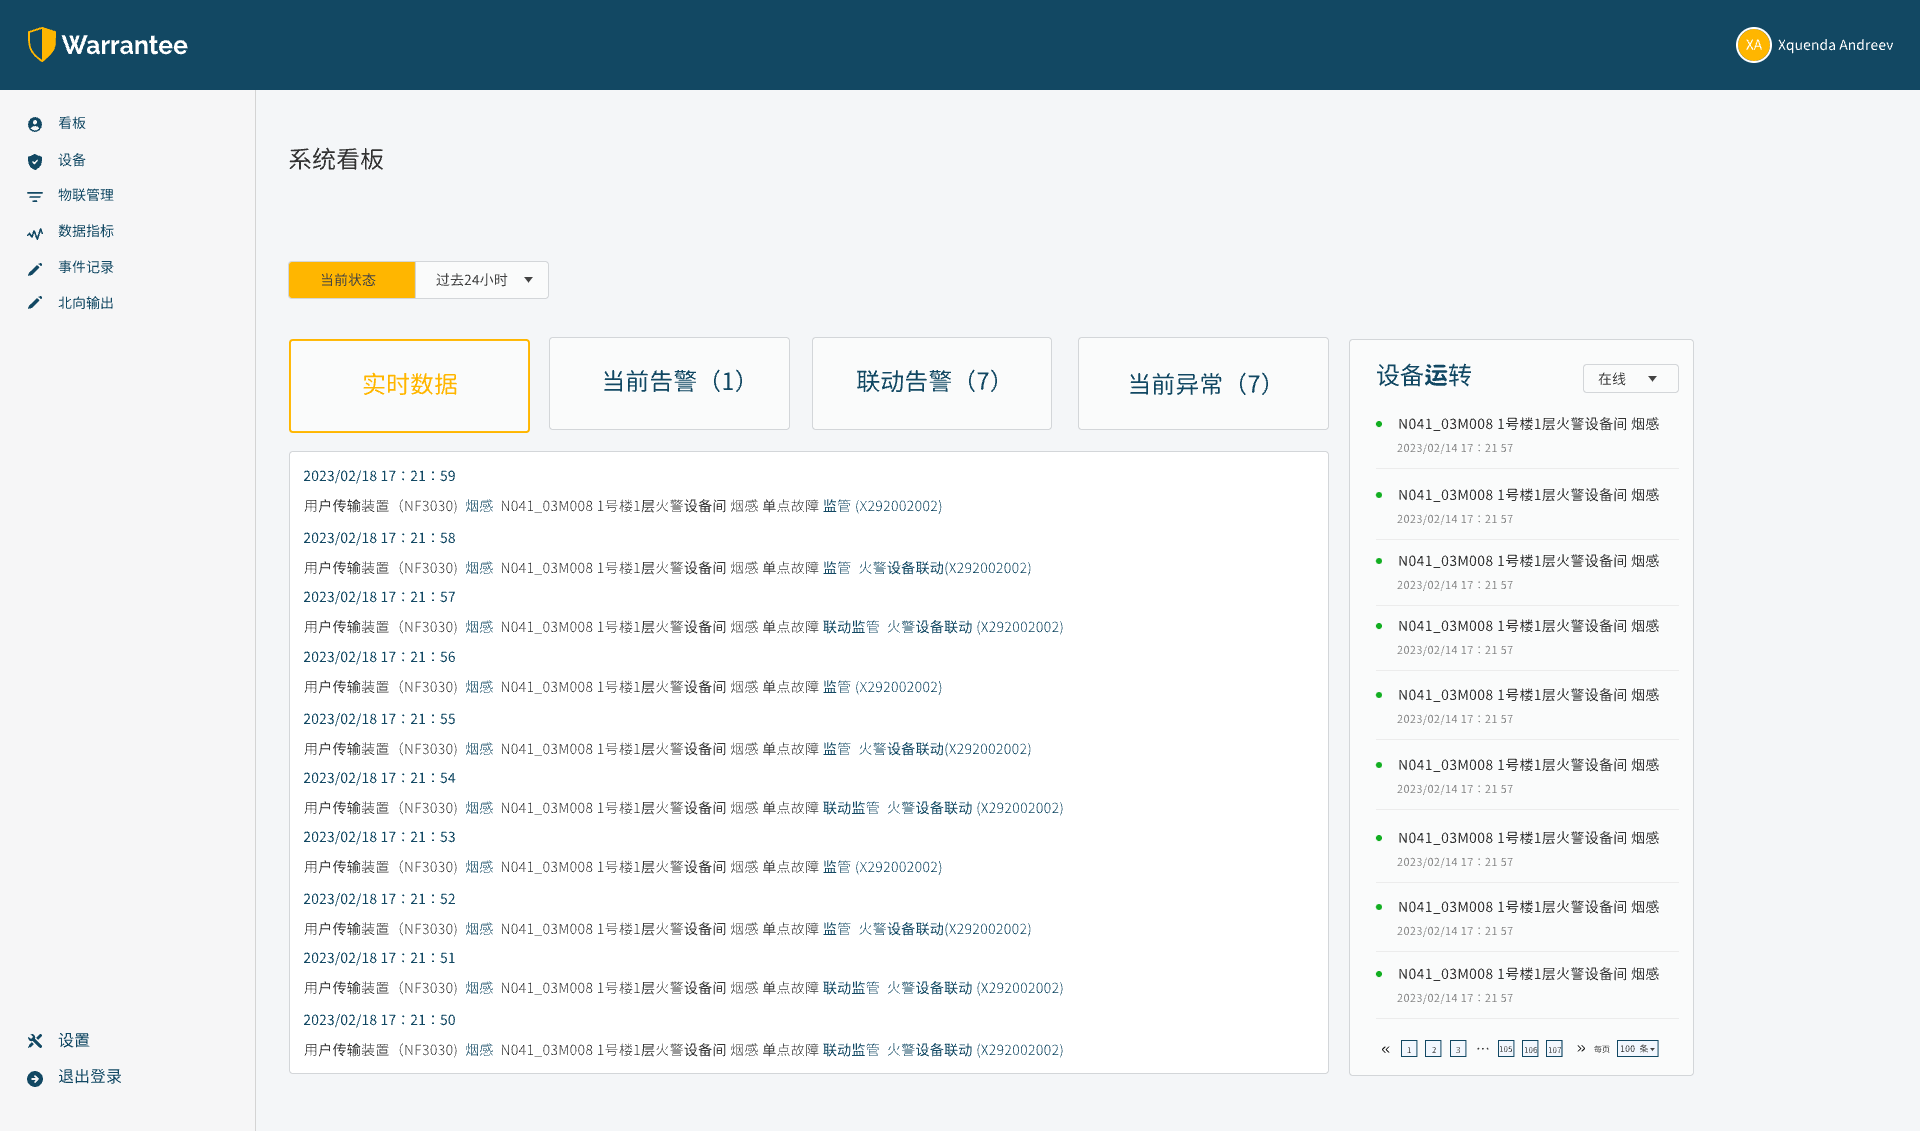
Task: Click 火警设备联动 link in the 17:21:58 entry
Action: pos(901,568)
